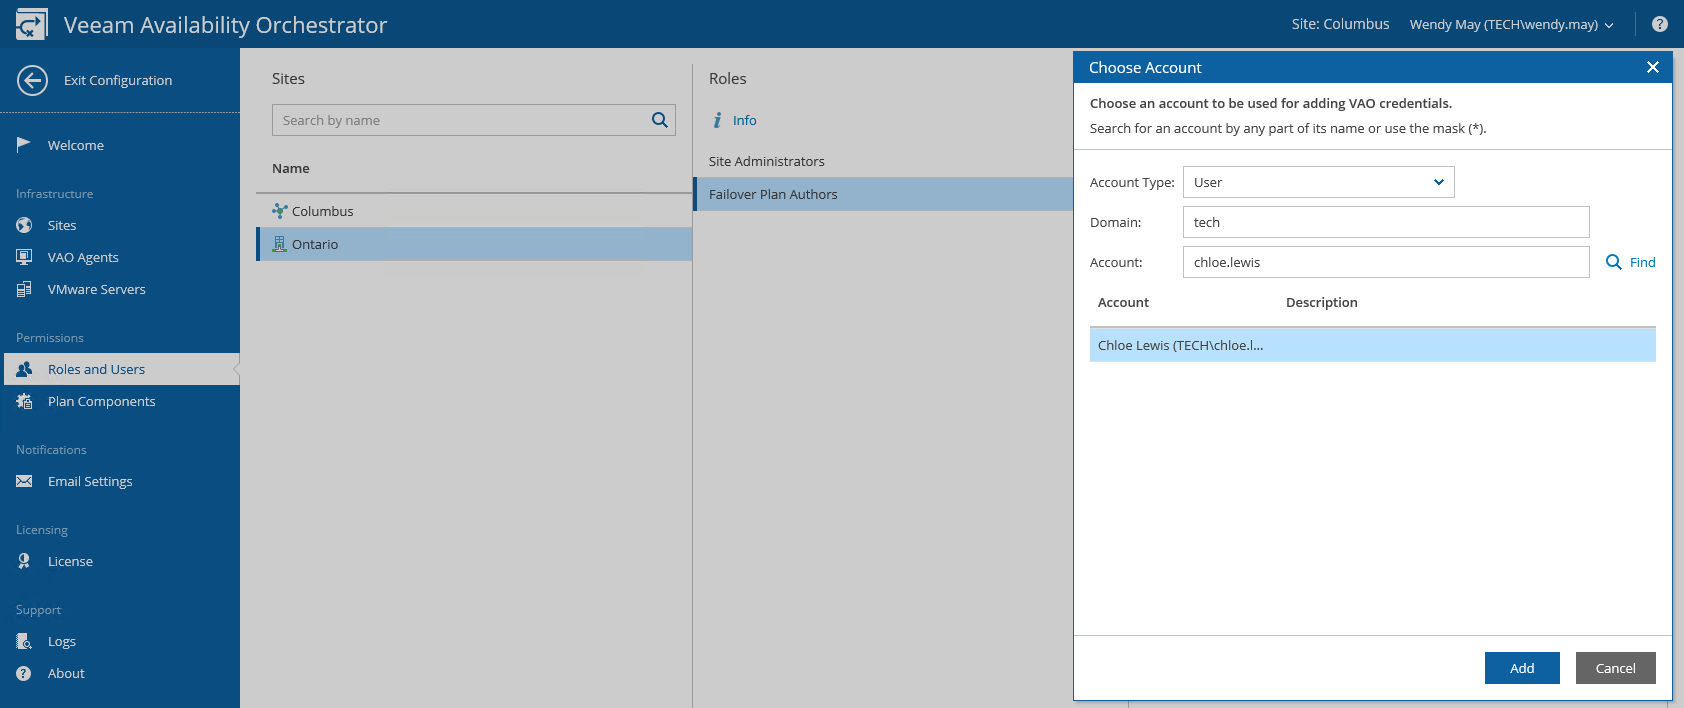Click the Find magnifier icon in dialog
The height and width of the screenshot is (708, 1684).
point(1614,262)
